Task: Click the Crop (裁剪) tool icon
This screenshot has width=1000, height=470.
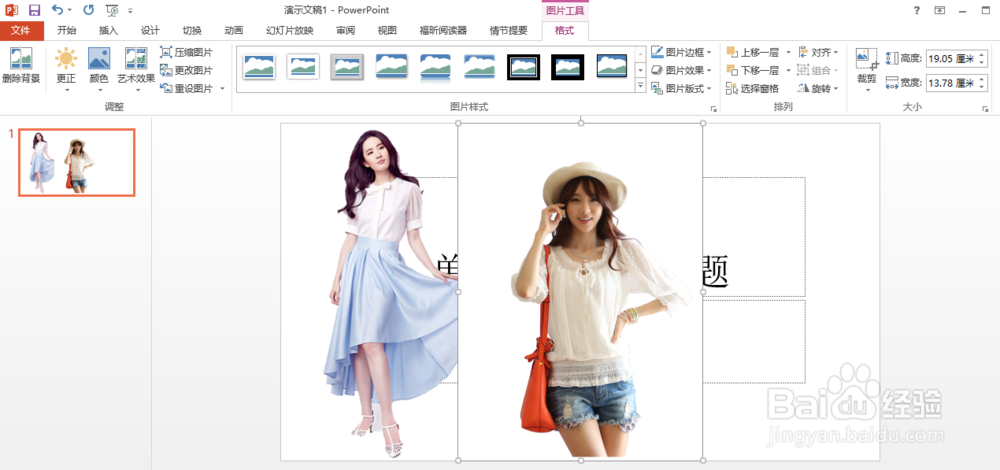Action: (x=867, y=59)
